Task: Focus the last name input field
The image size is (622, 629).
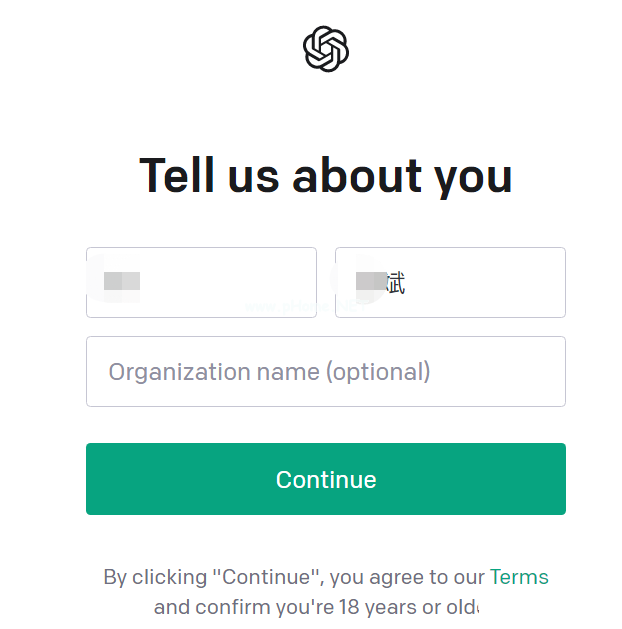Action: pos(450,283)
